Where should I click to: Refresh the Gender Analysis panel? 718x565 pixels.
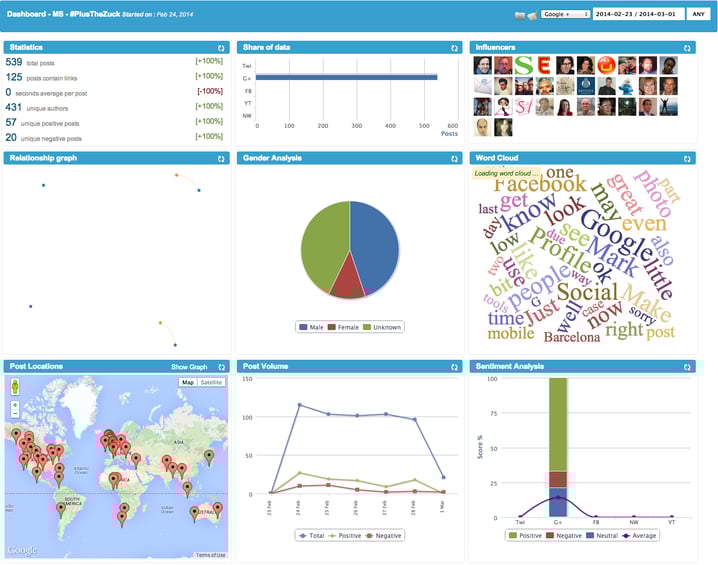pos(454,158)
